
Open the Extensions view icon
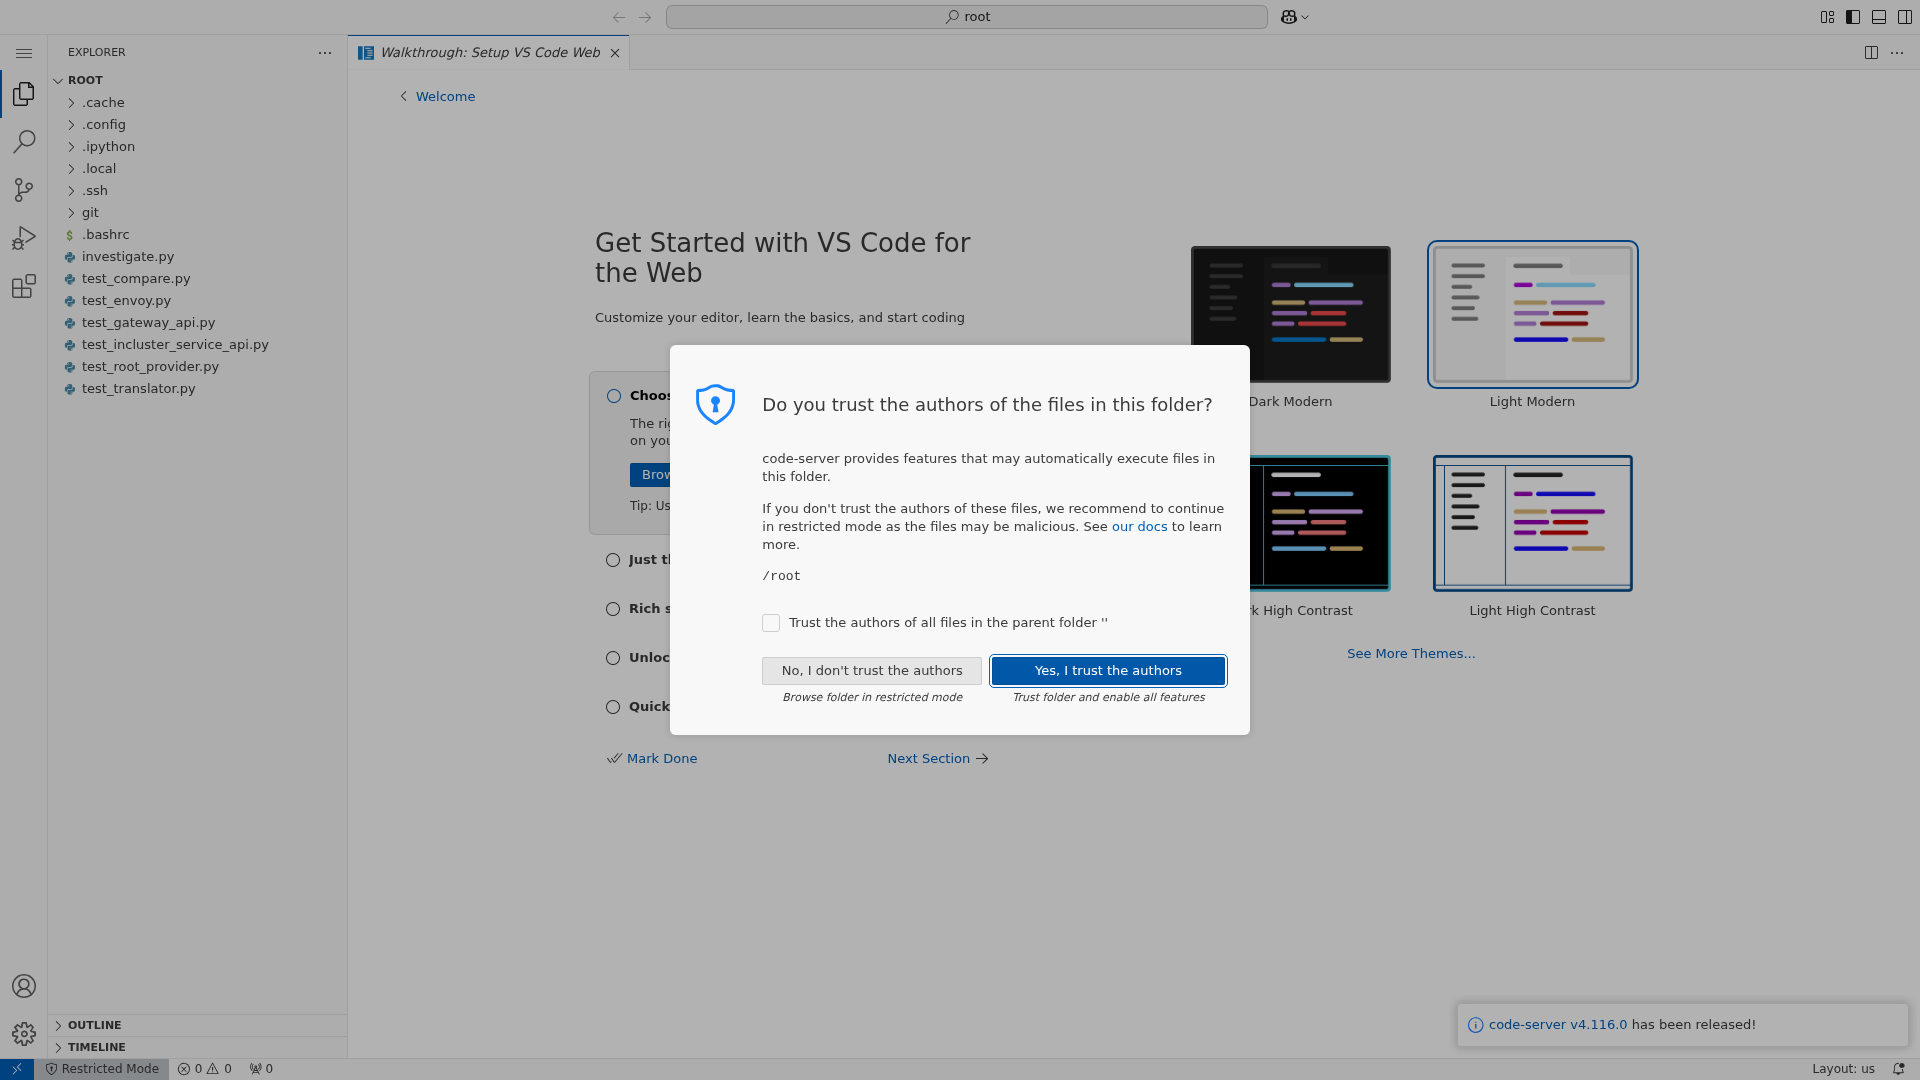click(x=24, y=287)
